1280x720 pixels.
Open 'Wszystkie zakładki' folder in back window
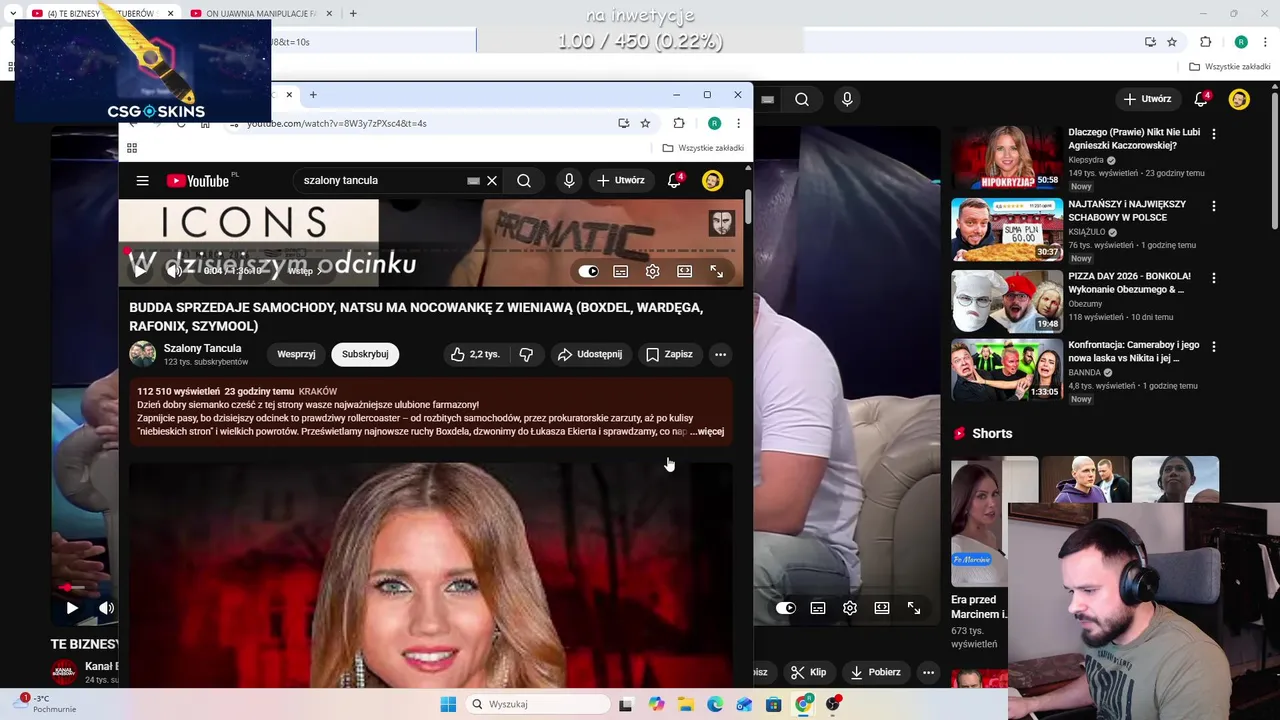click(x=1230, y=67)
